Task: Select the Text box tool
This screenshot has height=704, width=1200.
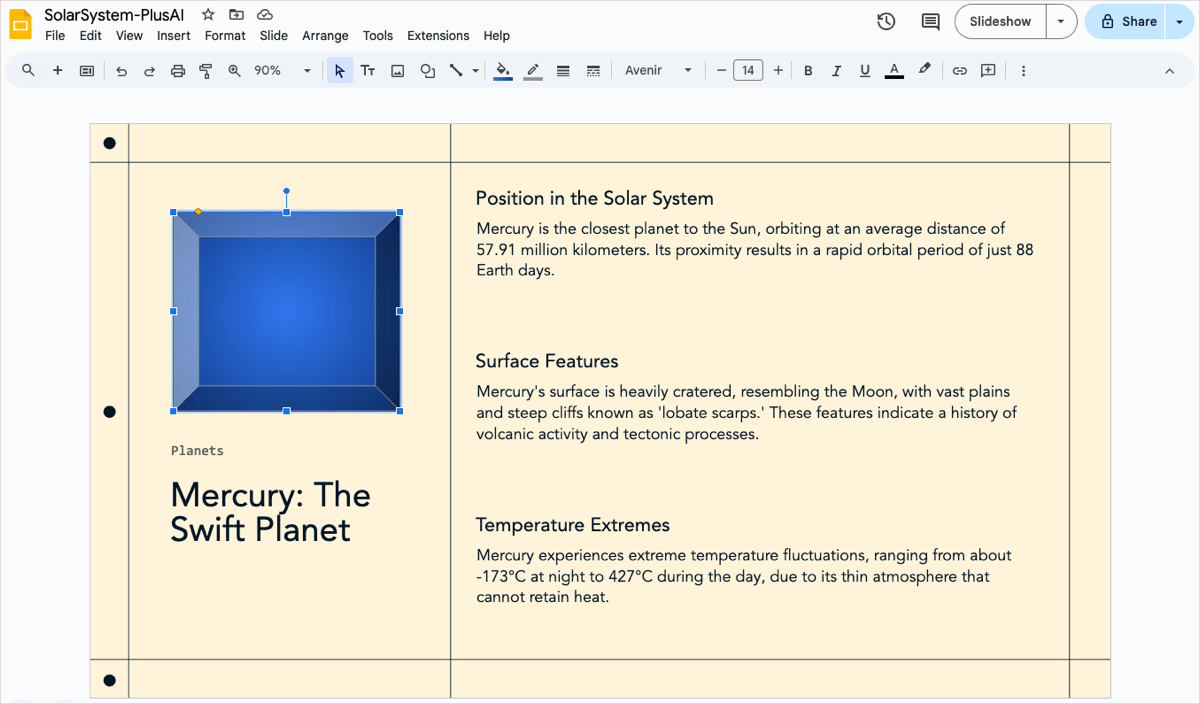Action: click(x=368, y=71)
